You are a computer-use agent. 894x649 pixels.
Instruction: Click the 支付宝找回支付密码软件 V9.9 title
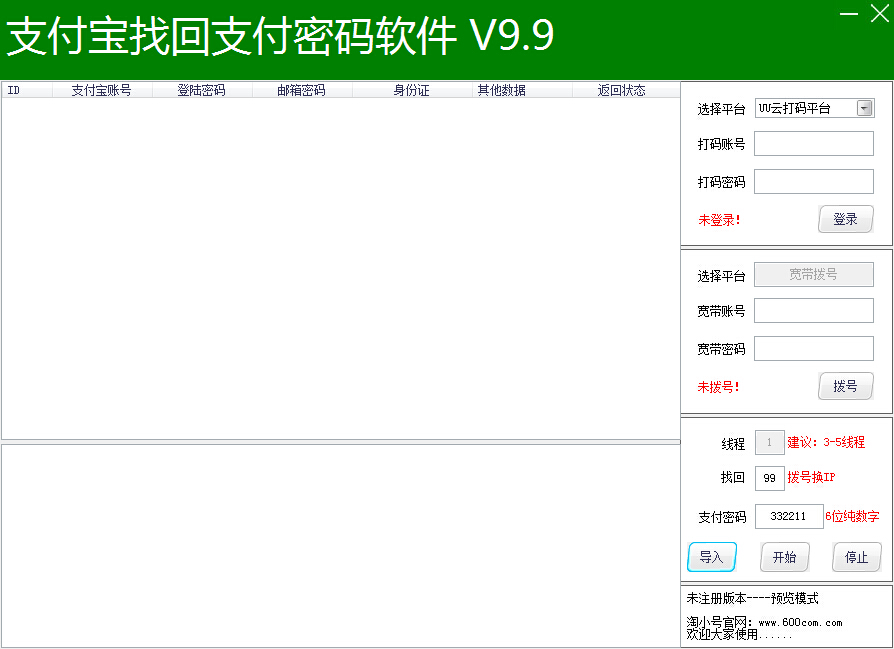tap(280, 36)
